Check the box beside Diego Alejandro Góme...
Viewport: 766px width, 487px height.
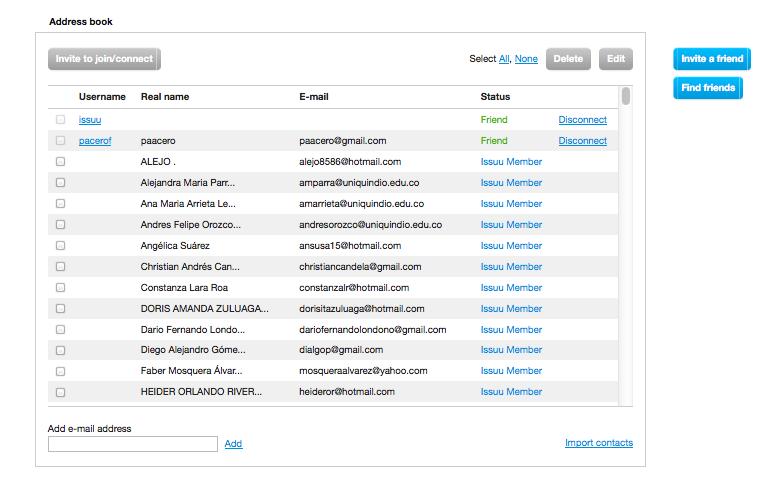pos(61,350)
